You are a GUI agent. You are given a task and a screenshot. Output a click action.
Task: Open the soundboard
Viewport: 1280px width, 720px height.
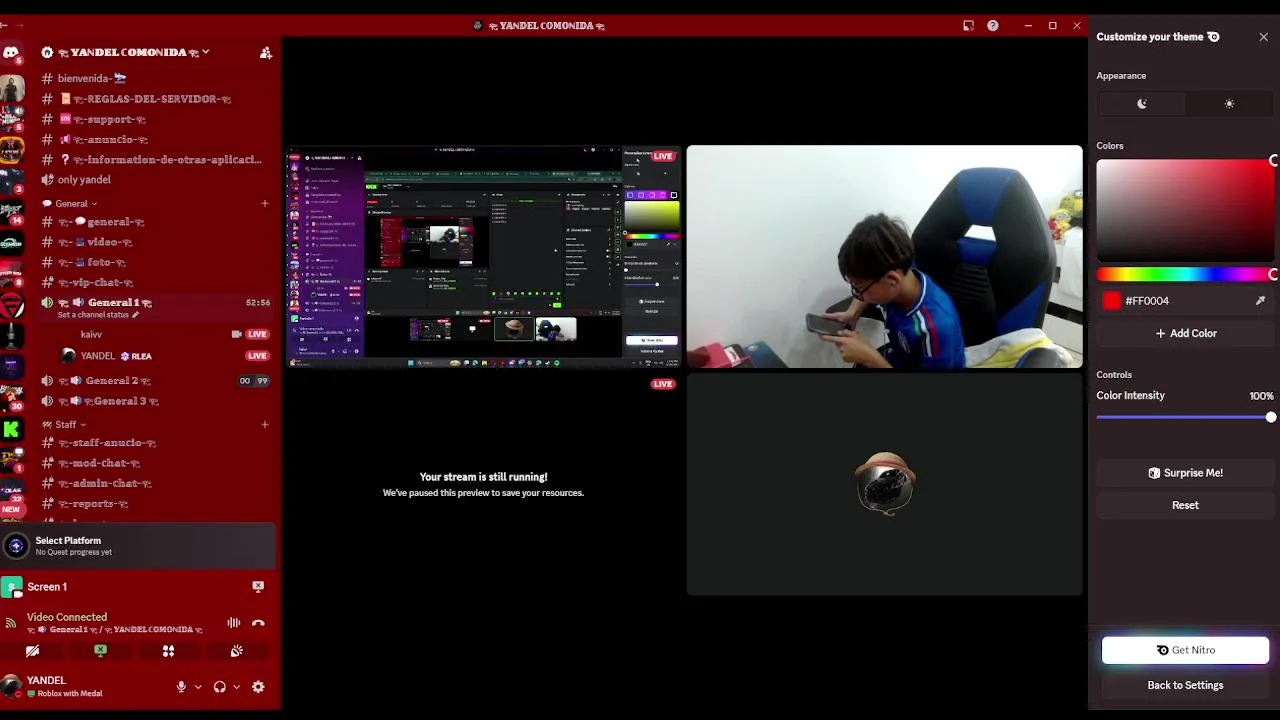pyautogui.click(x=236, y=651)
